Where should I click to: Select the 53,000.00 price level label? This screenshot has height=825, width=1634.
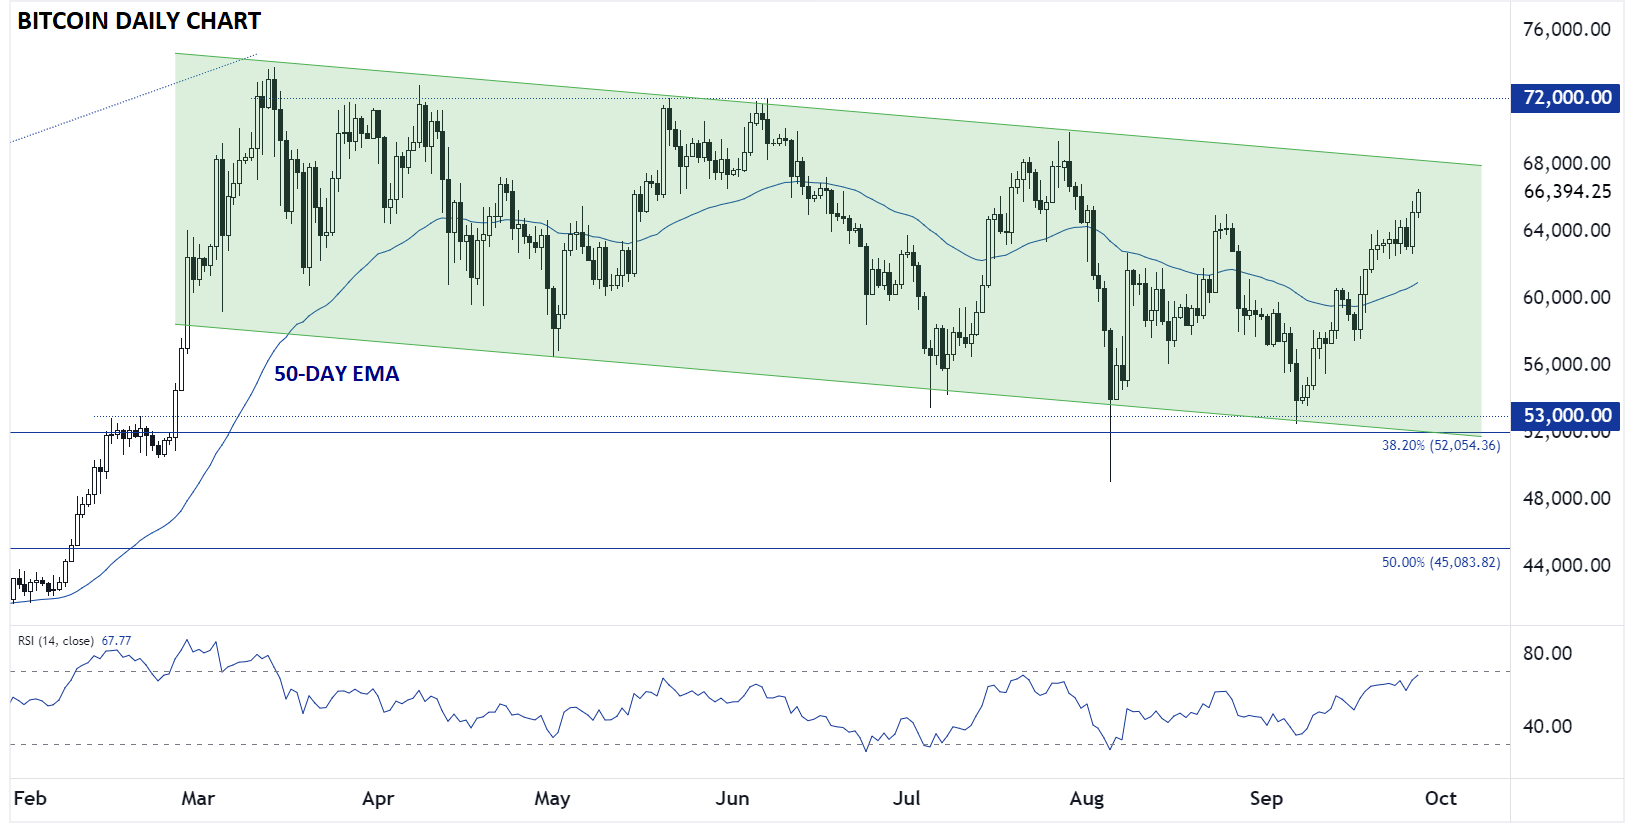[1565, 416]
